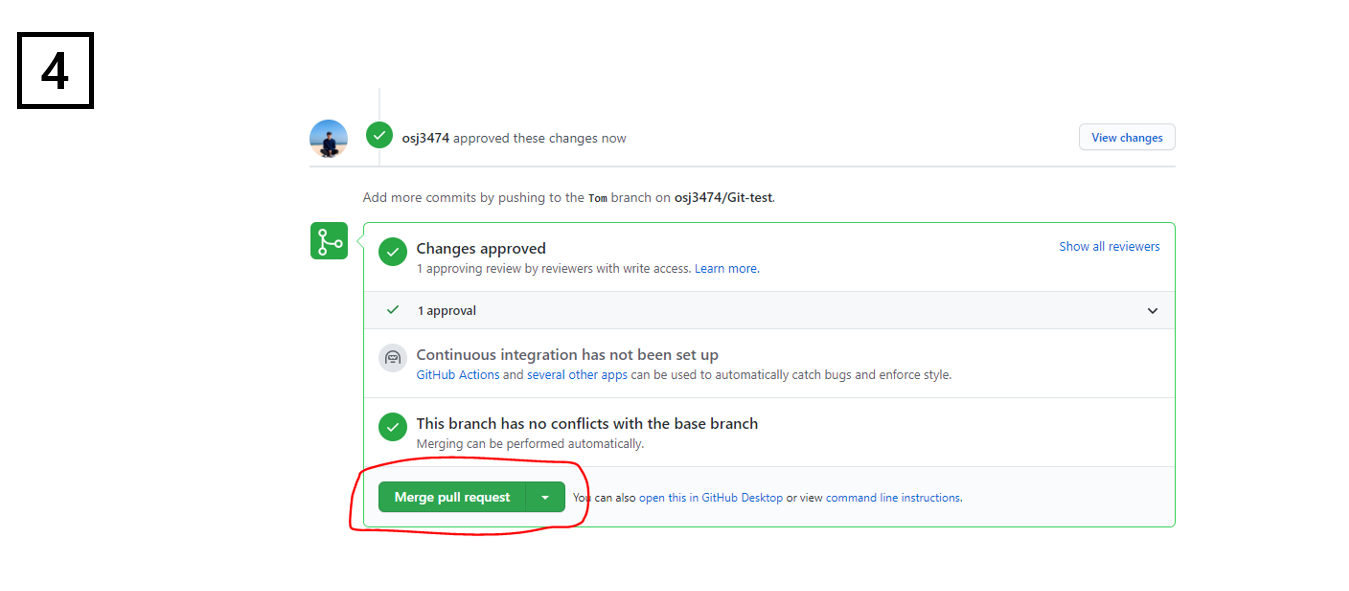The height and width of the screenshot is (591, 1349).
Task: Click 'Continuous integration has not been set up'
Action: [x=567, y=355]
